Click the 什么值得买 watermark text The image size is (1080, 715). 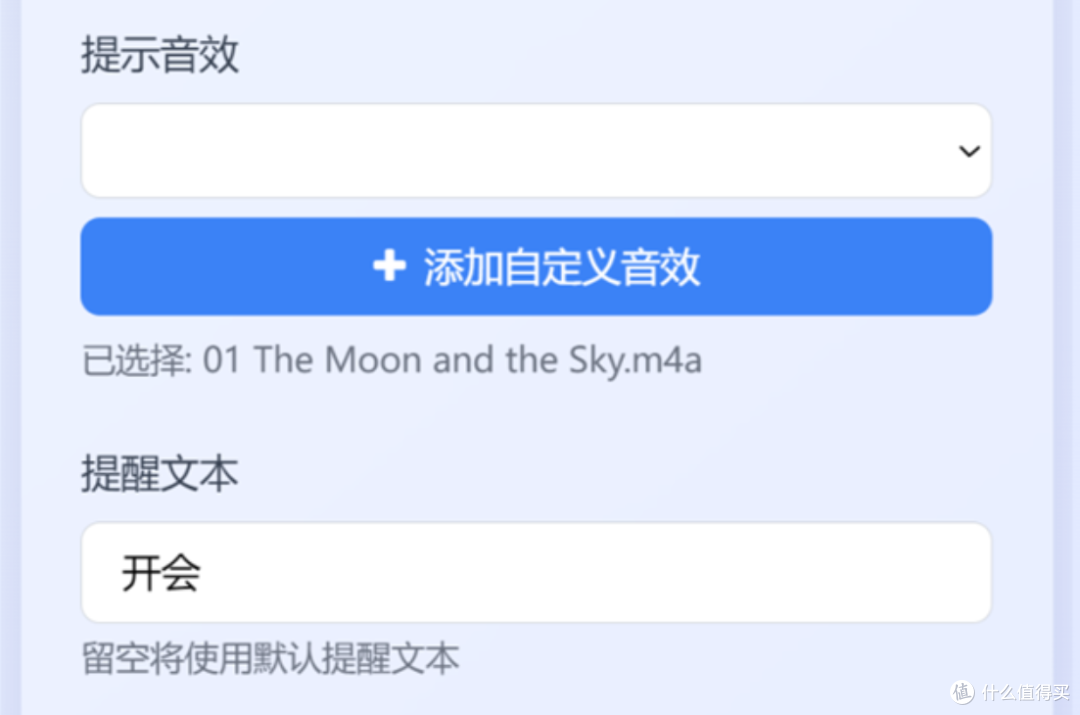[1026, 692]
